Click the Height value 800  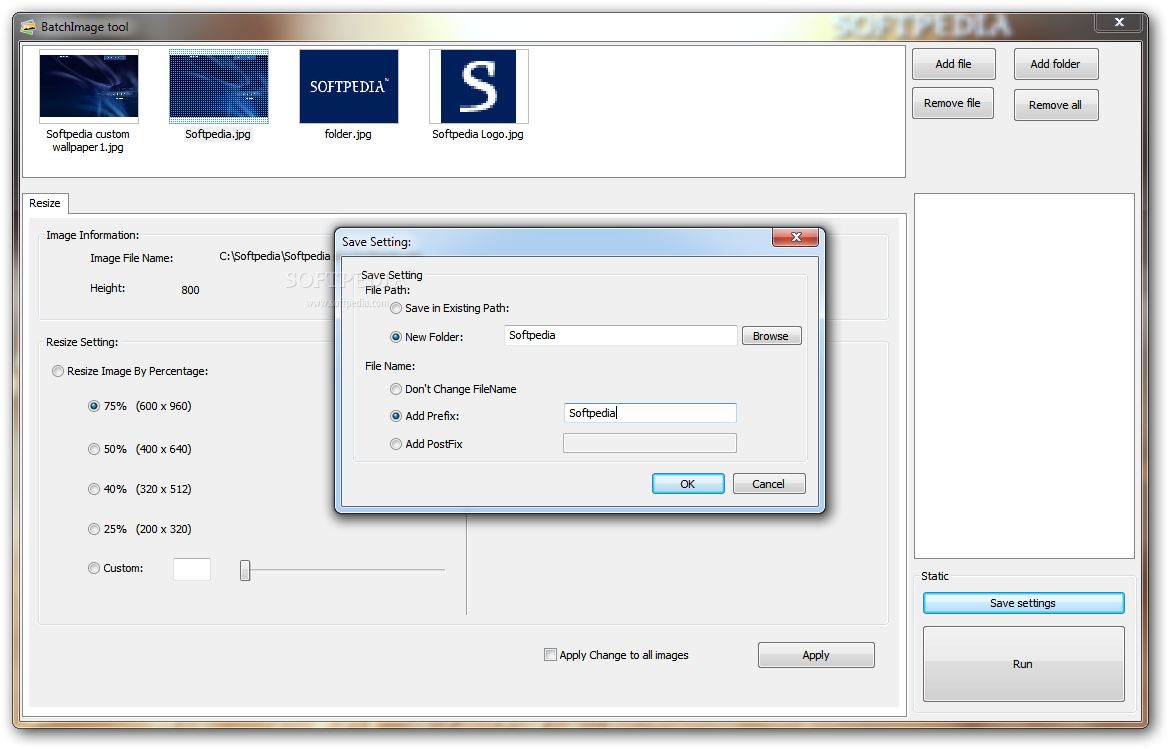click(190, 290)
